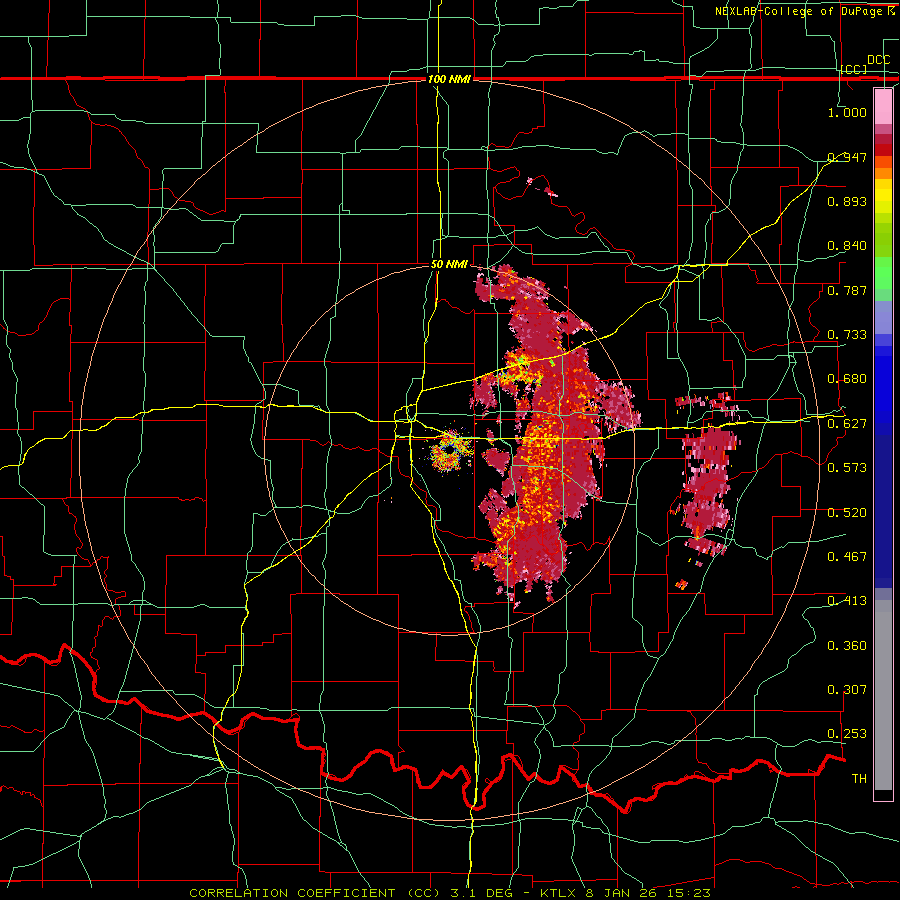The height and width of the screenshot is (900, 900).
Task: Select the 100 NMI range ring label
Action: click(449, 79)
